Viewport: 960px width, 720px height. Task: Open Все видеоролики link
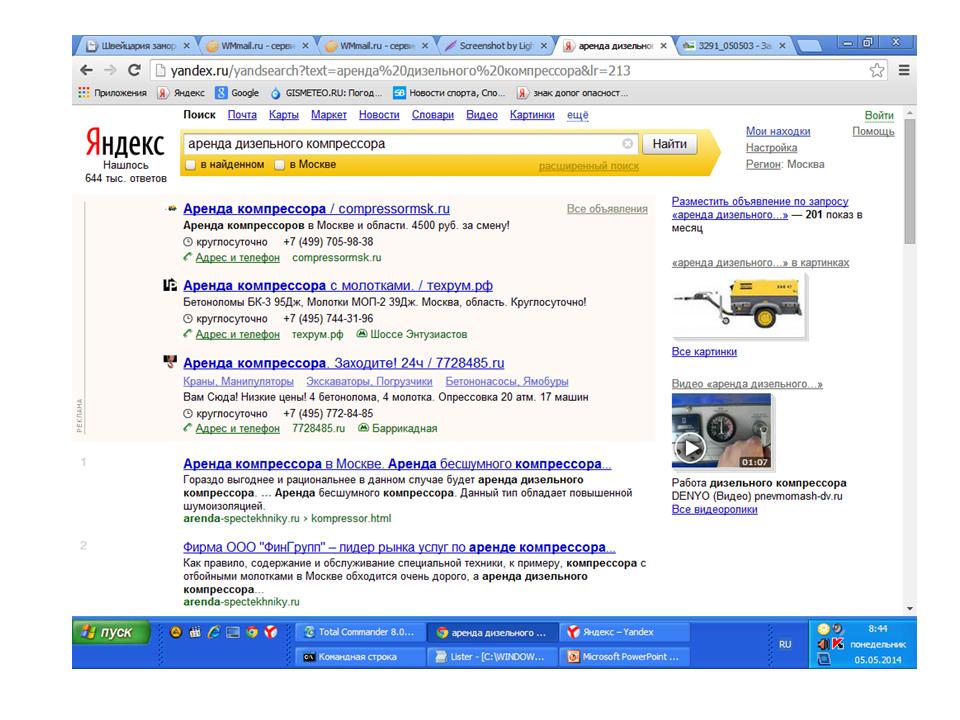click(x=714, y=509)
